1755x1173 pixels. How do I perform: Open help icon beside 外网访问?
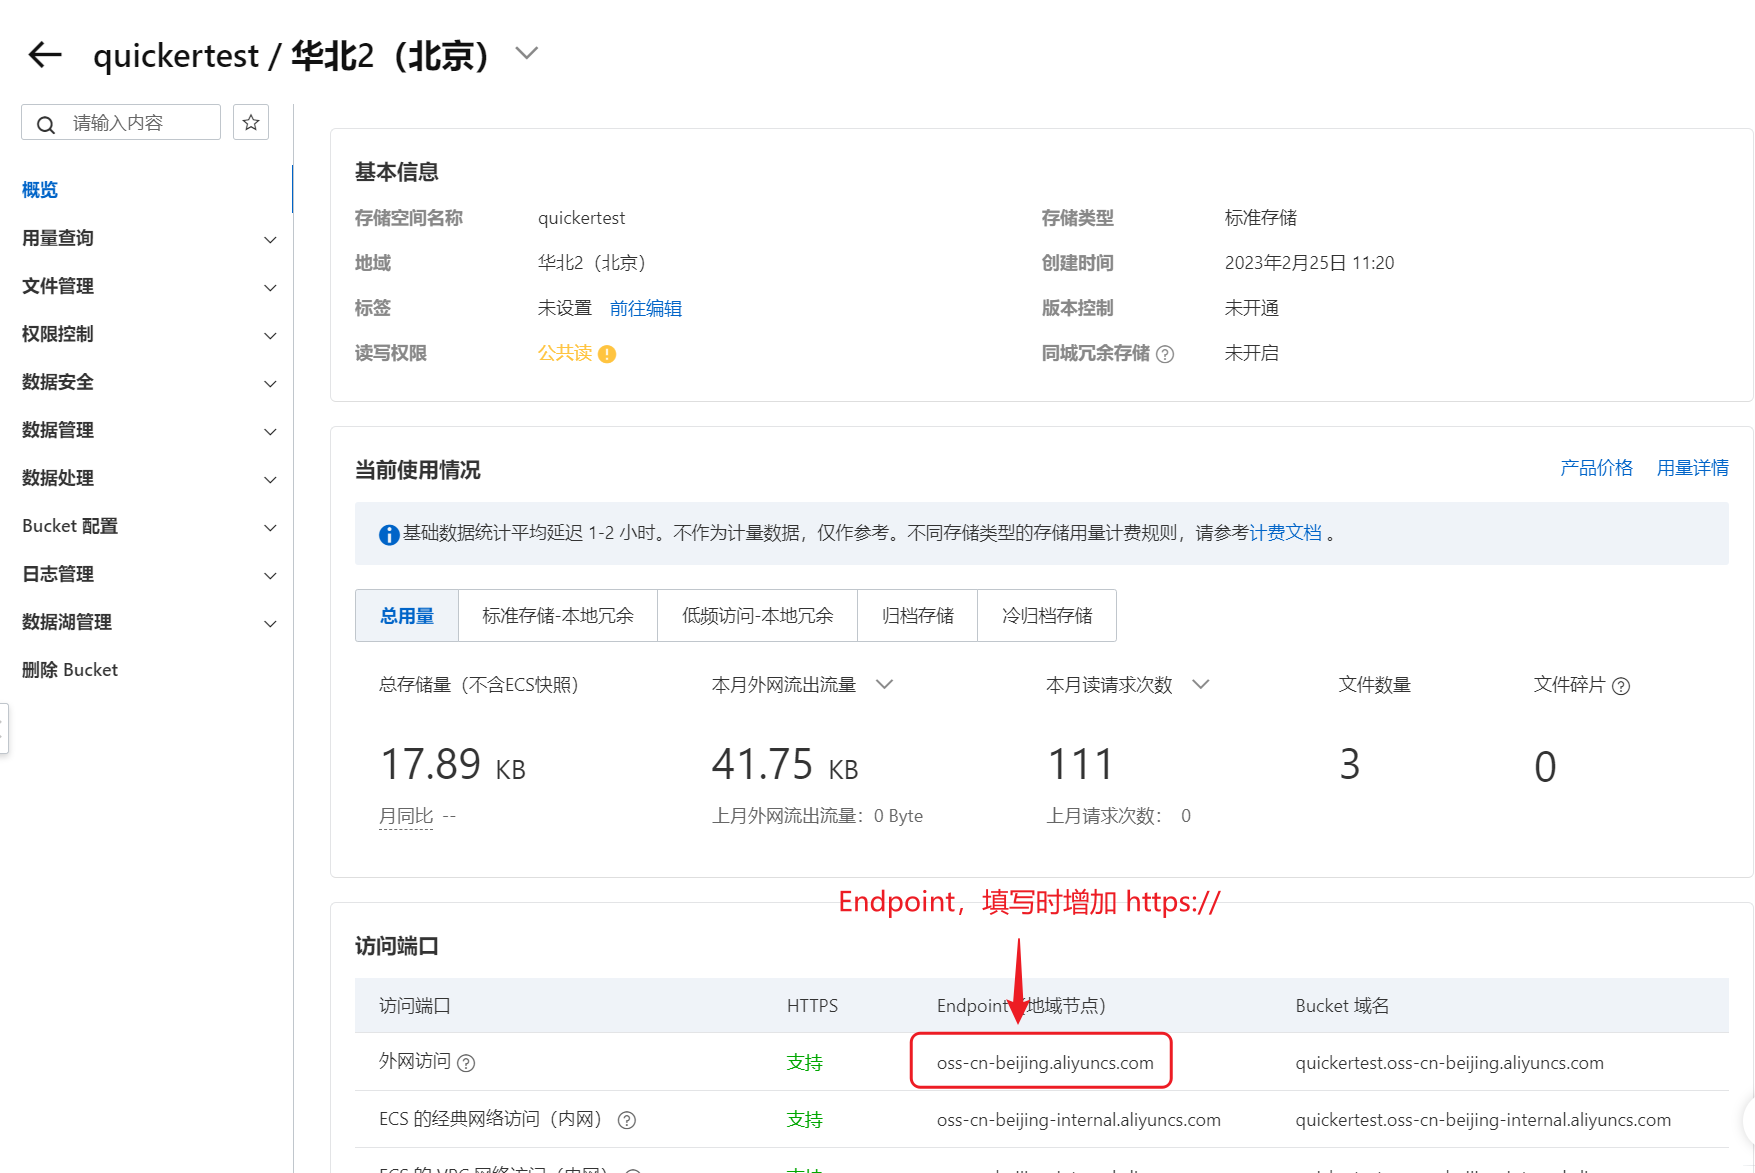coord(466,1063)
